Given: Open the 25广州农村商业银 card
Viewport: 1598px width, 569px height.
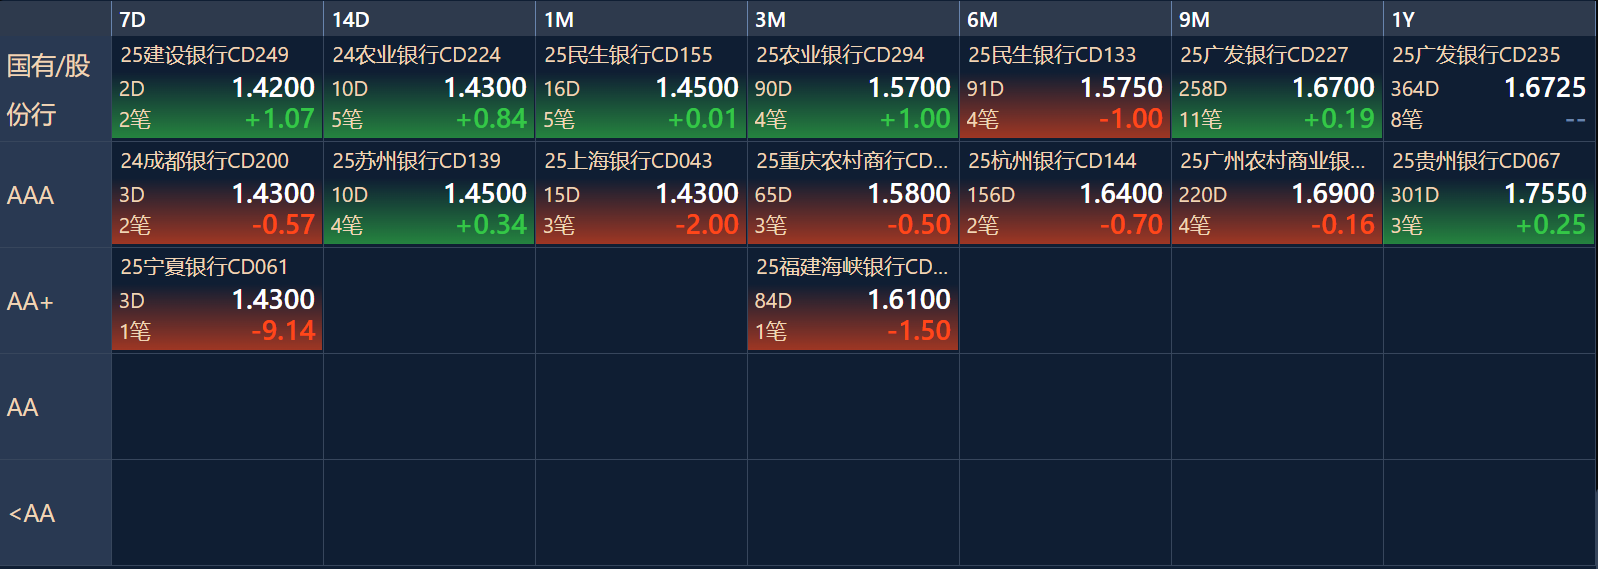Looking at the screenshot, I should [x=1277, y=194].
